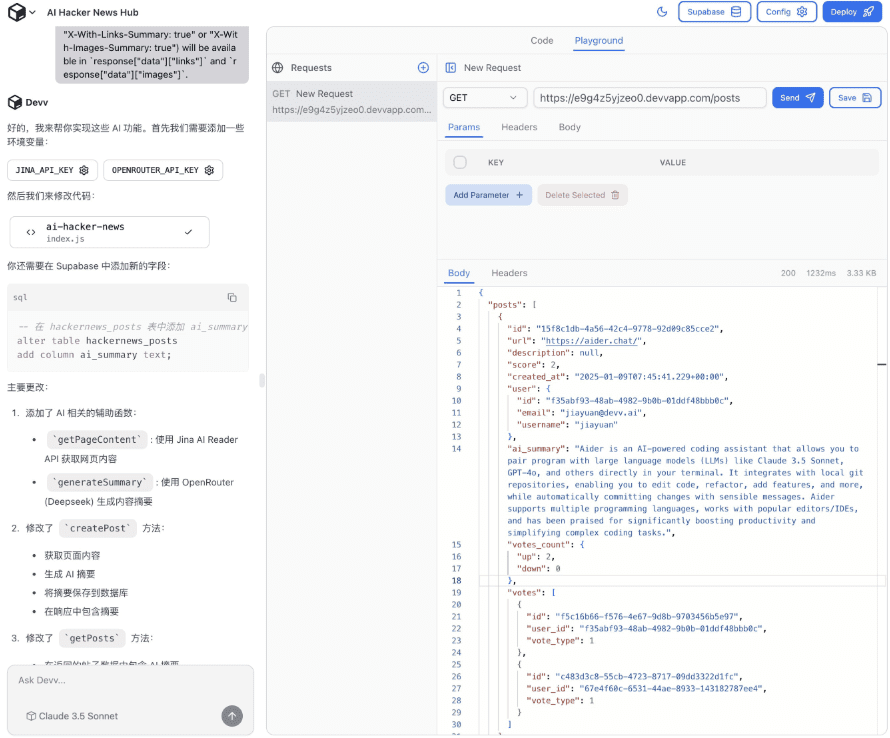Submit message with the up-arrow button
Image resolution: width=890 pixels, height=738 pixels.
232,716
